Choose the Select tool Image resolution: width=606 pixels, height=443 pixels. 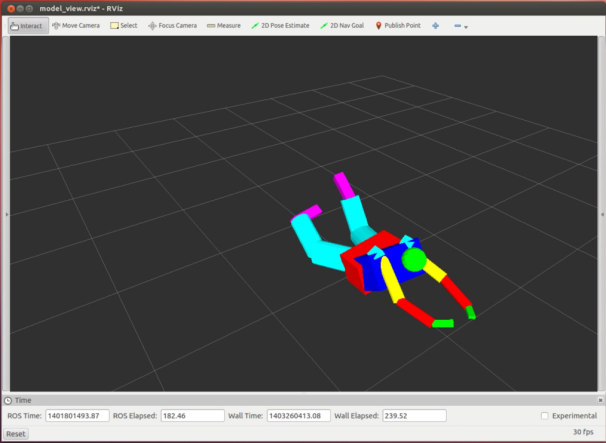click(124, 26)
